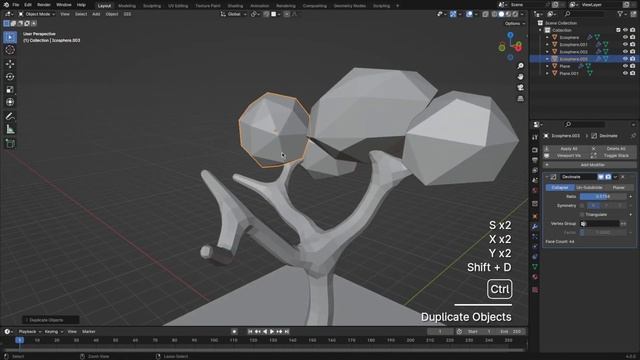Screen dimensions: 640x360
Task: Hide Plane.001 via its eye icon
Action: pos(625,73)
